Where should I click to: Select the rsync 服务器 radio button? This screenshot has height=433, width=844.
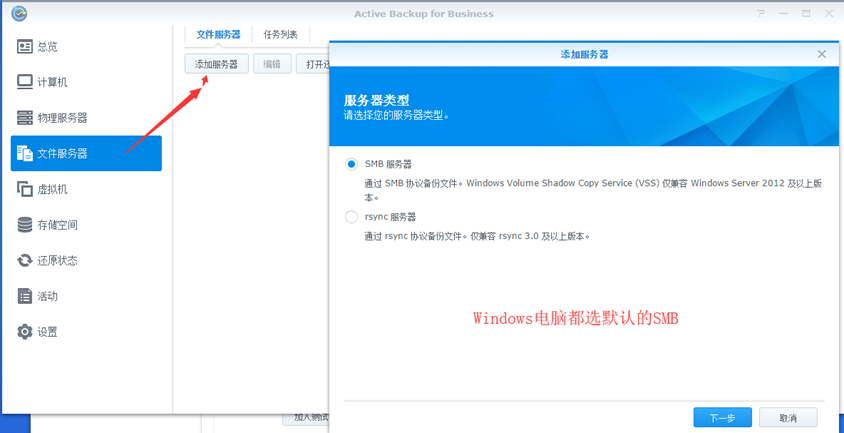point(351,217)
